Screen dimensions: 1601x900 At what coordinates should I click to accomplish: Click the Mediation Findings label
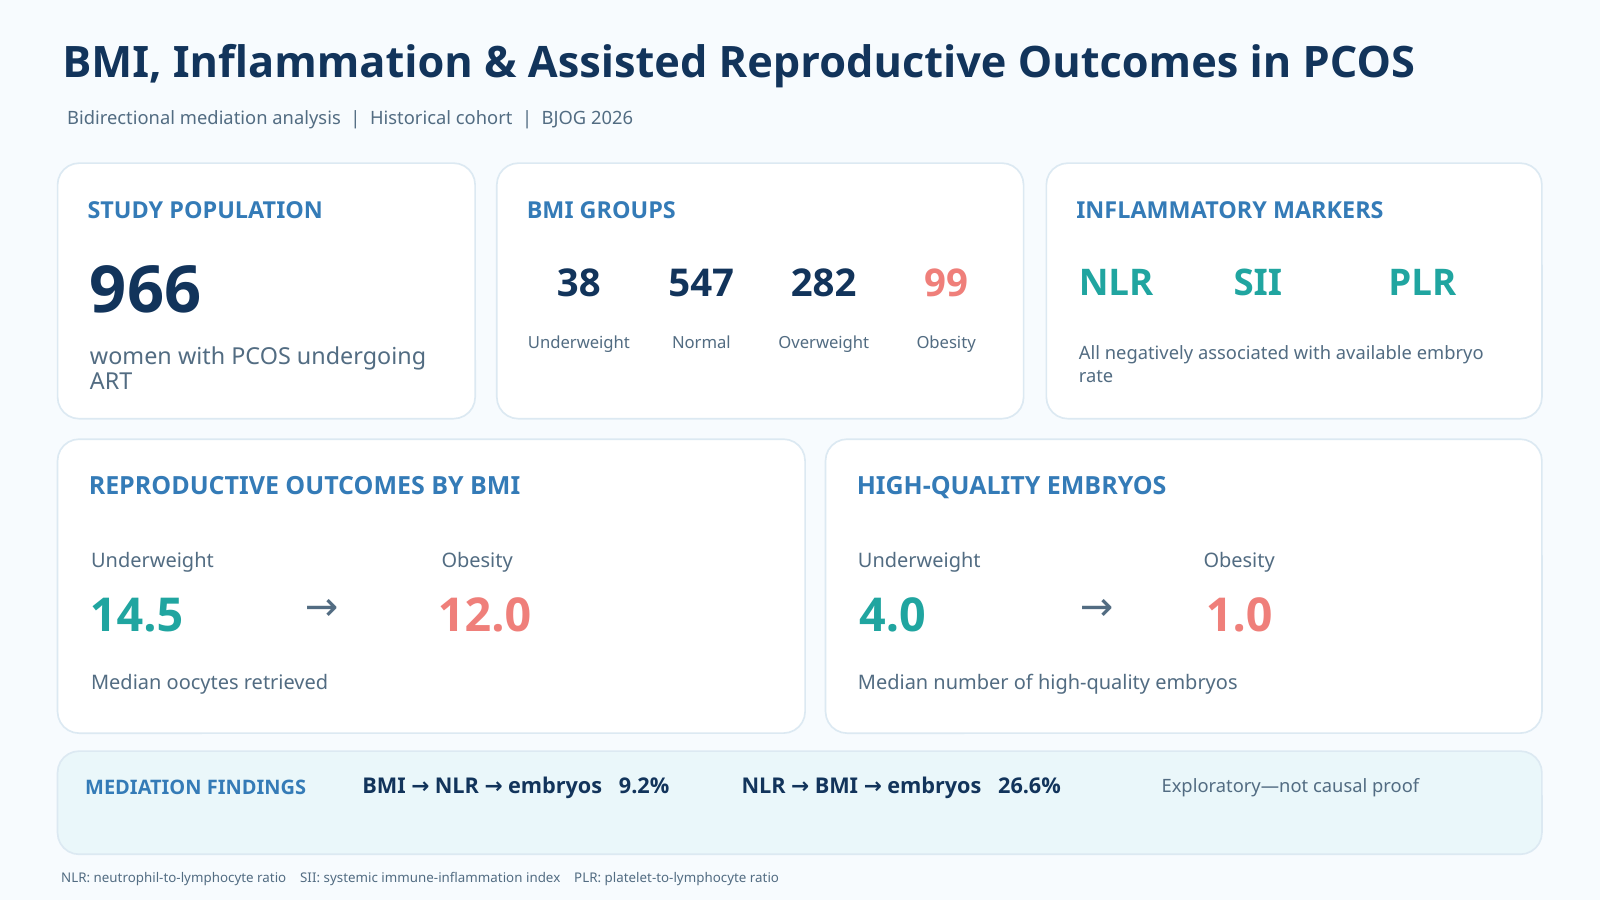[x=196, y=787]
